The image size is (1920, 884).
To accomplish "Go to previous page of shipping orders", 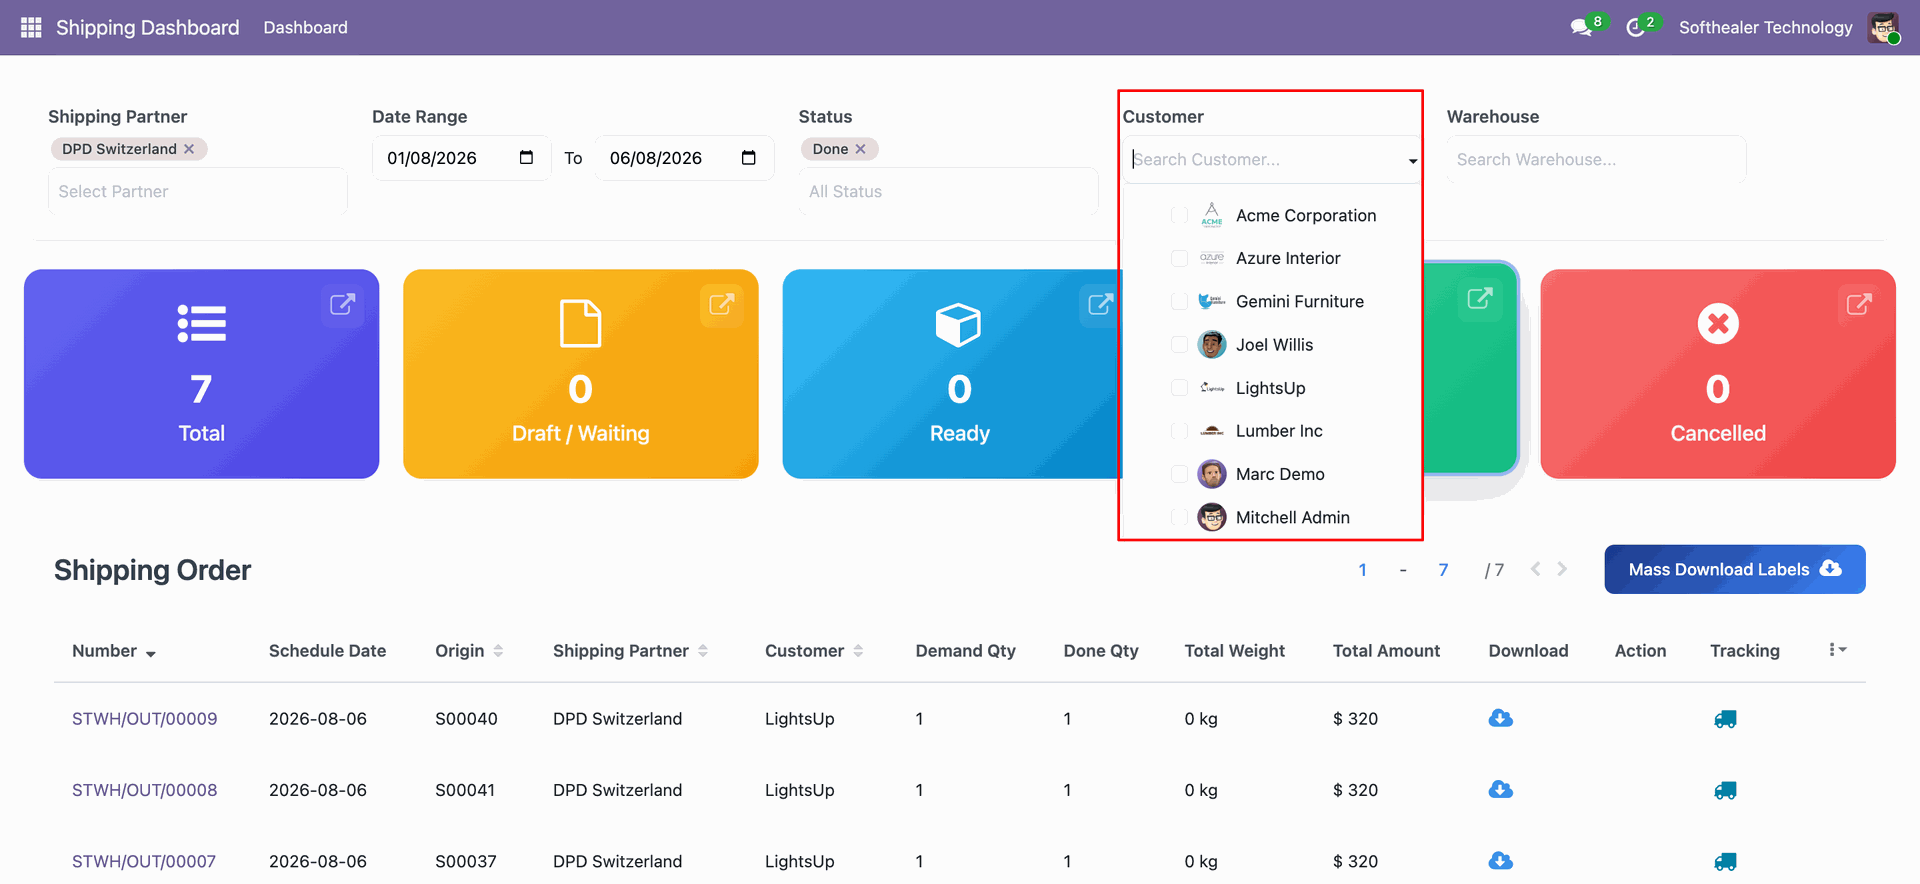I will [x=1536, y=569].
